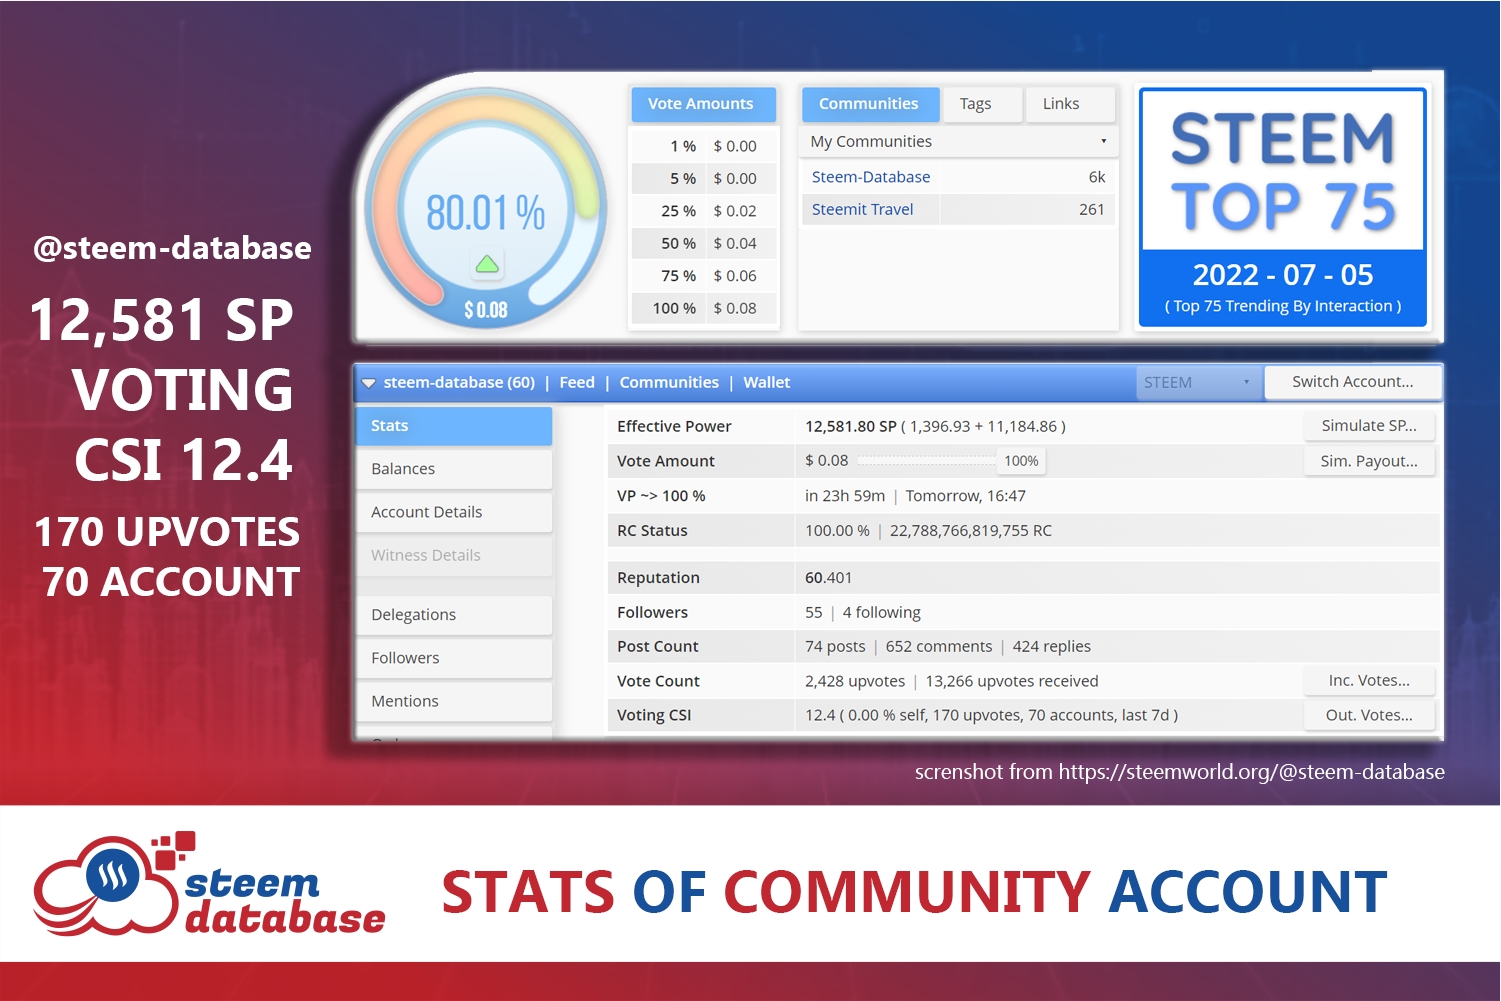Screen dimensions: 1501x1001
Task: Click the 261 count beside Steemit Travel
Action: pyautogui.click(x=1092, y=210)
